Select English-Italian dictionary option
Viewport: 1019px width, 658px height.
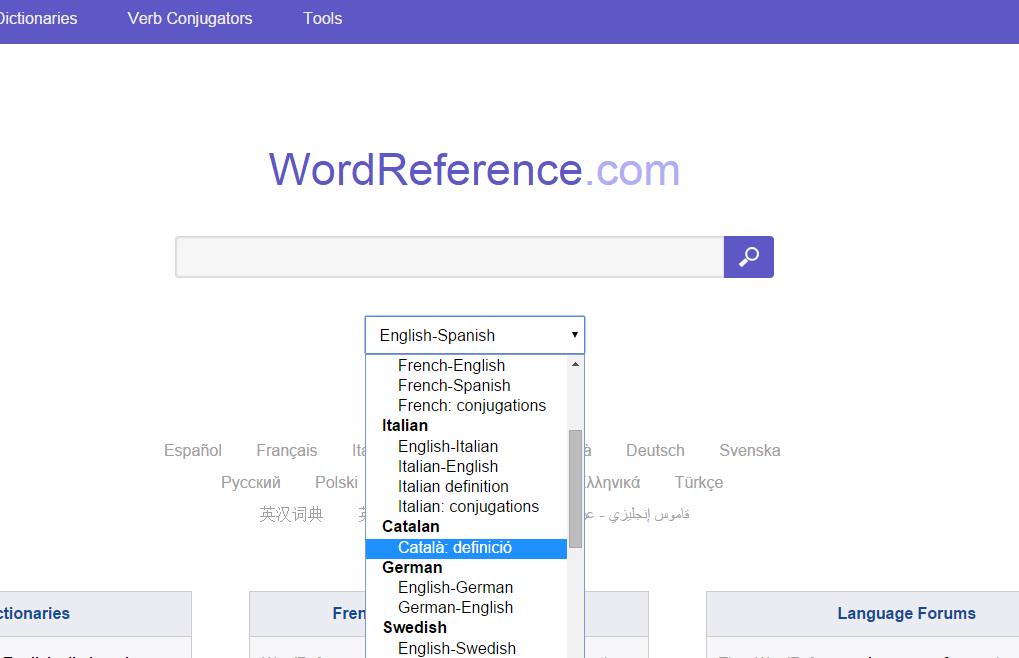(466, 446)
